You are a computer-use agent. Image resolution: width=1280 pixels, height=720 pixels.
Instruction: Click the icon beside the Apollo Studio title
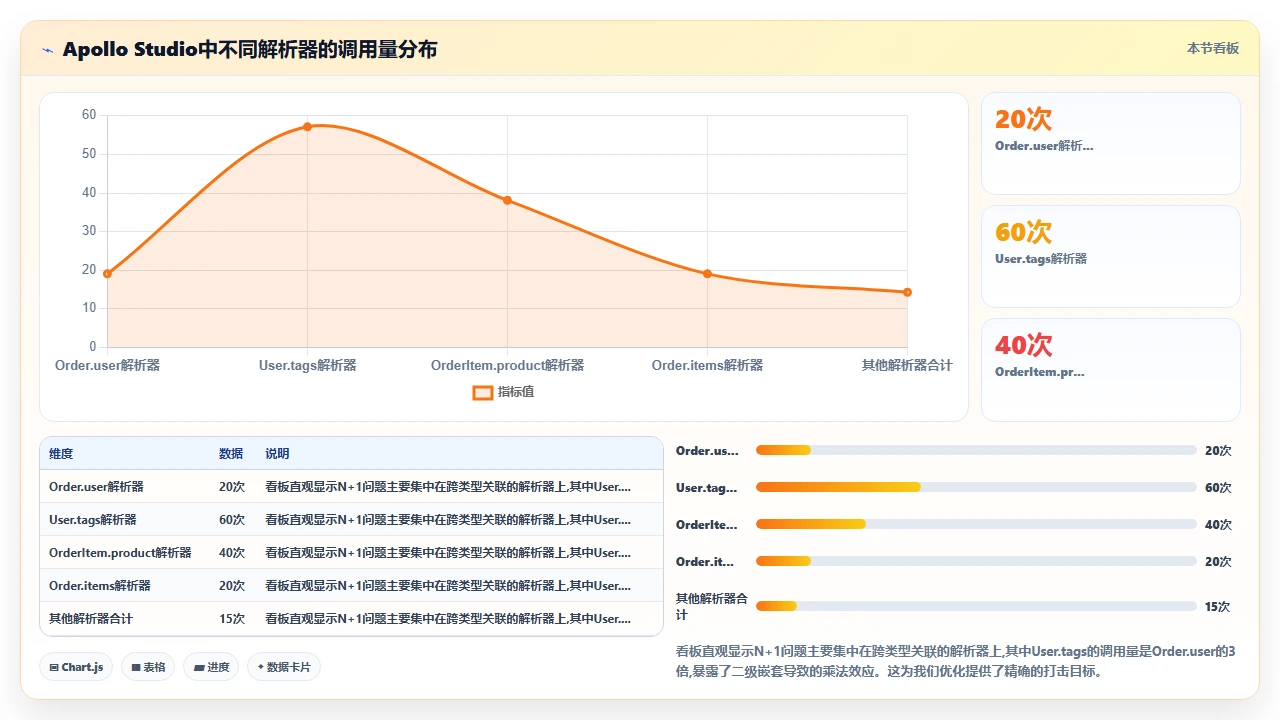47,50
